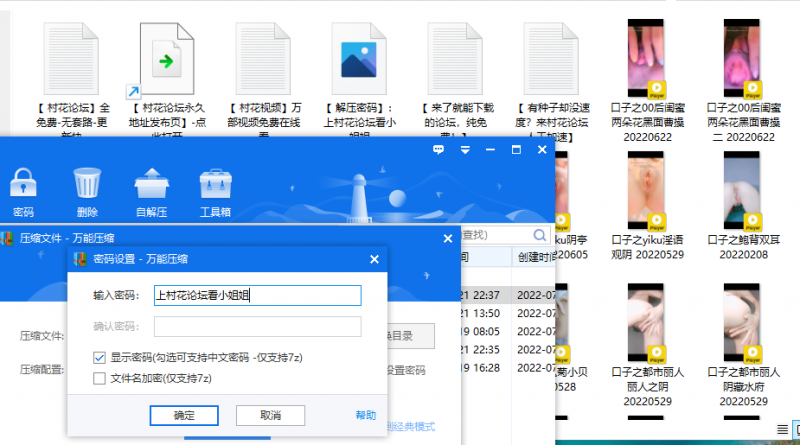The height and width of the screenshot is (445, 800).
Task: Confirm password with 确定 button
Action: click(x=184, y=415)
